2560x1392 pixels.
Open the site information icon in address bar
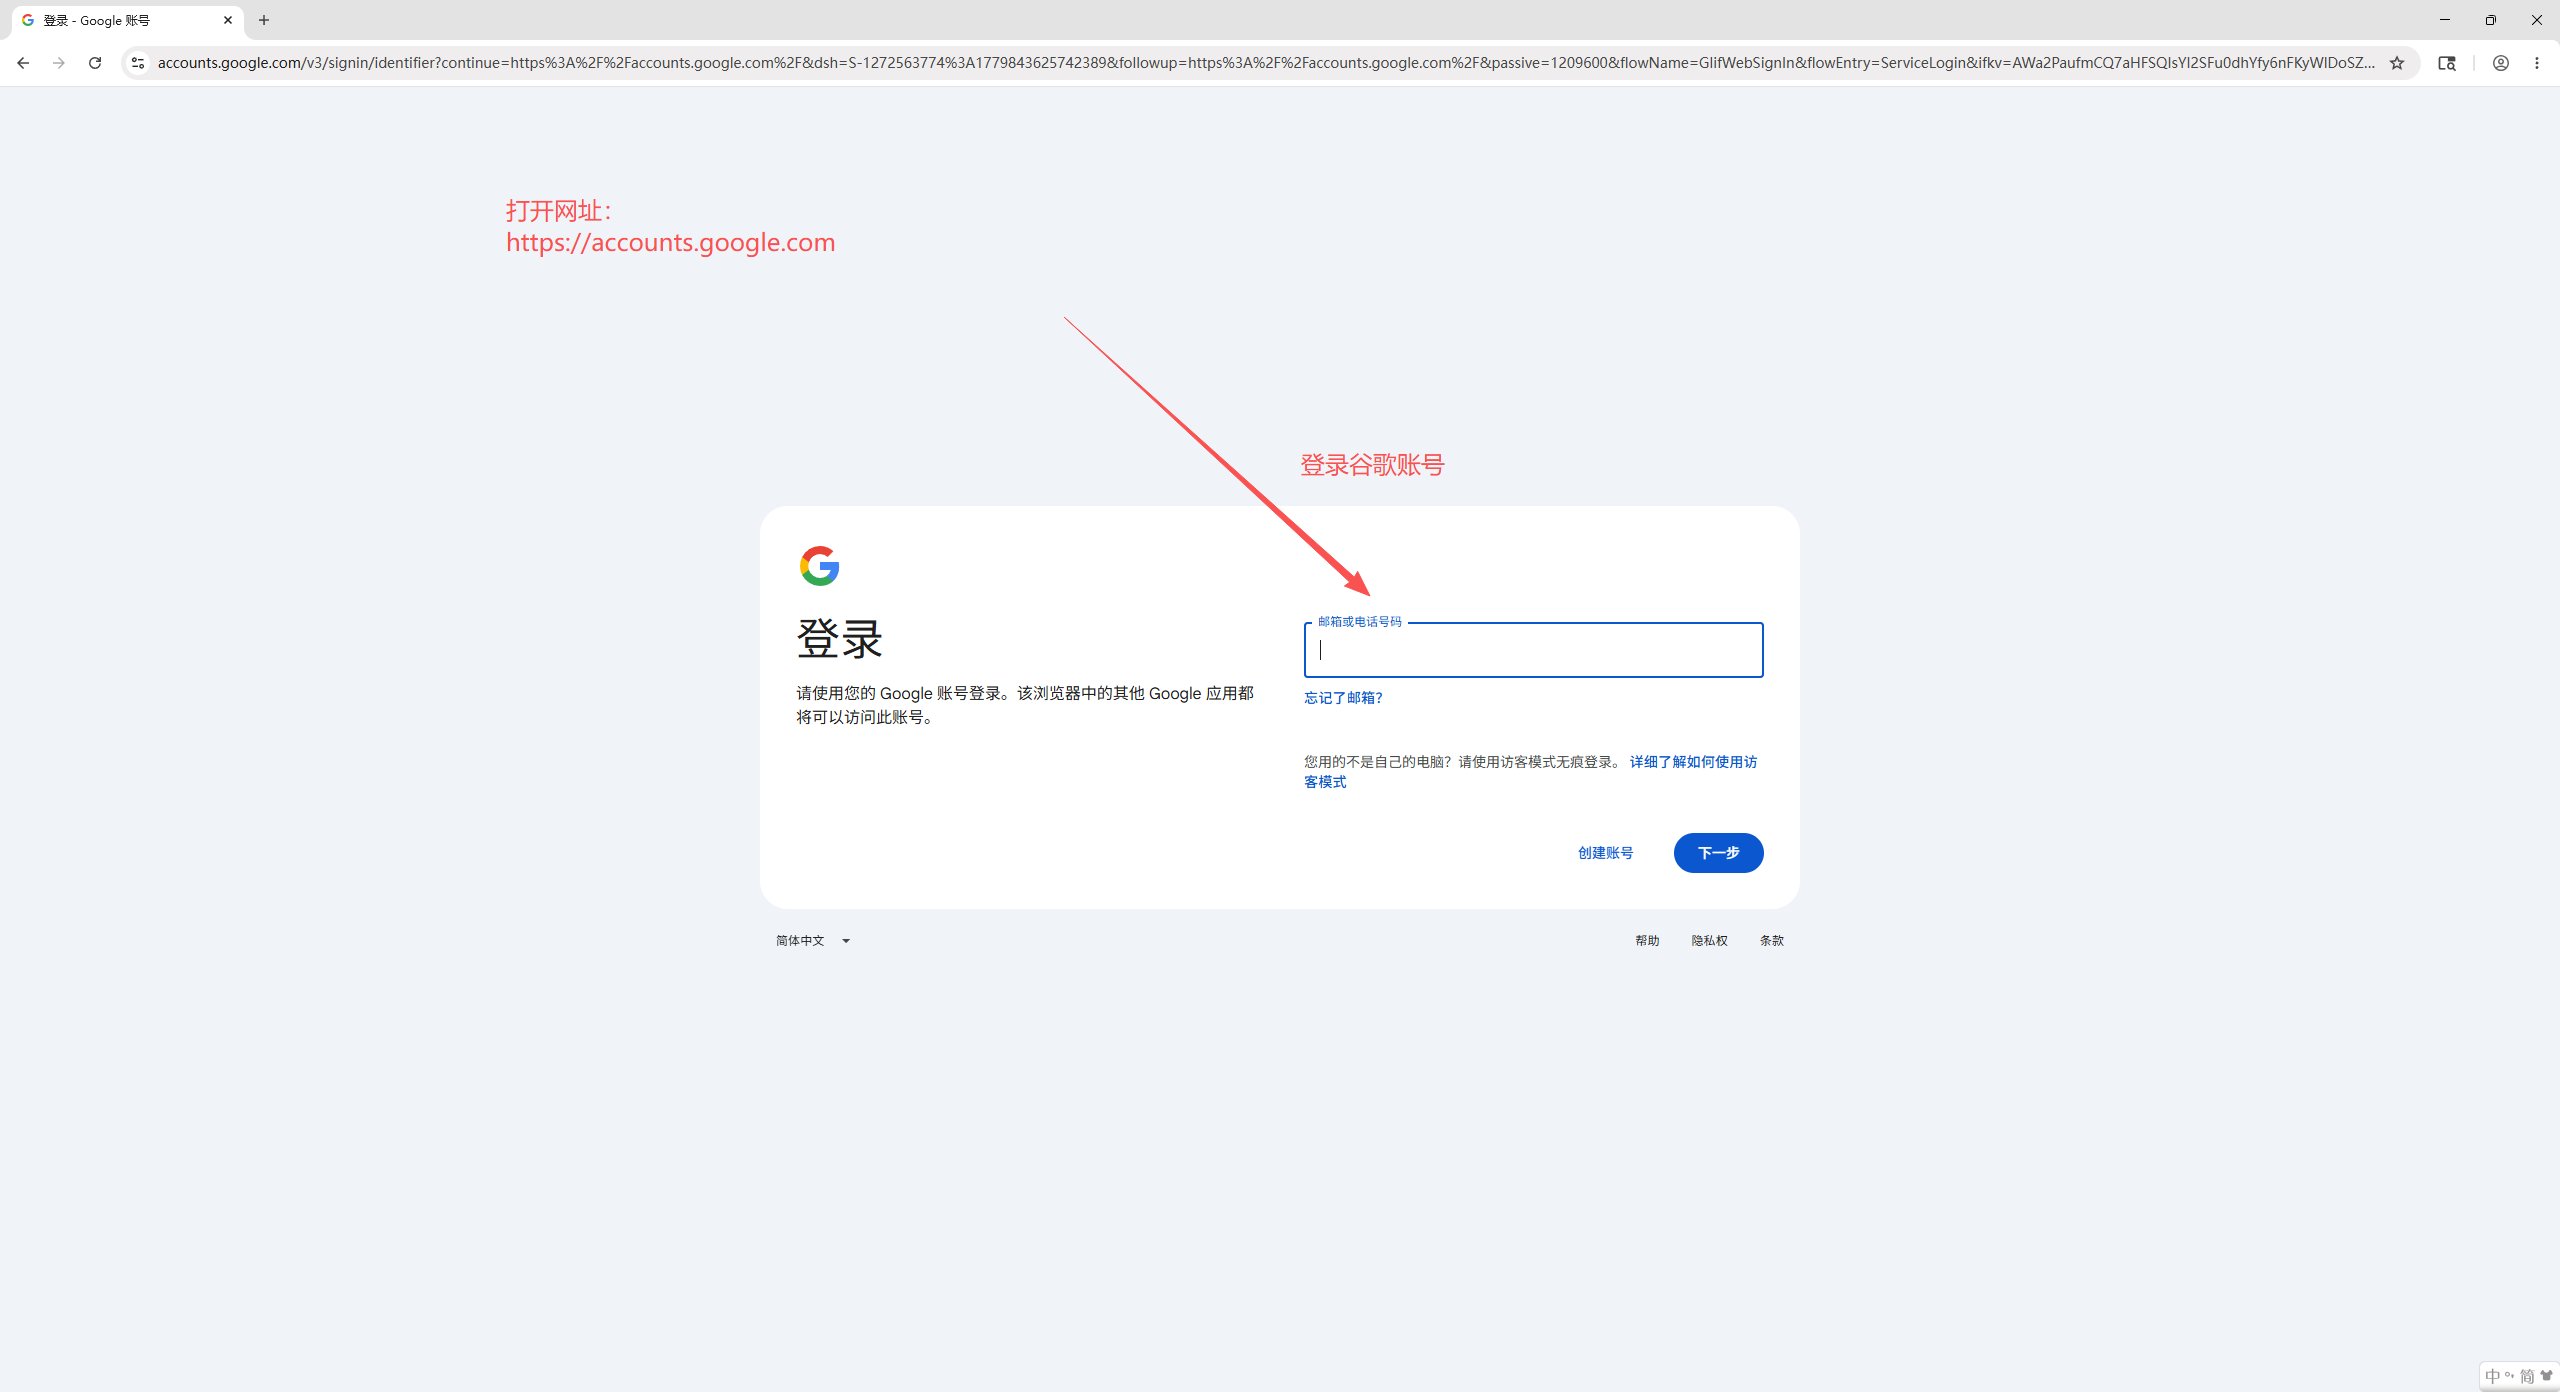click(x=138, y=63)
